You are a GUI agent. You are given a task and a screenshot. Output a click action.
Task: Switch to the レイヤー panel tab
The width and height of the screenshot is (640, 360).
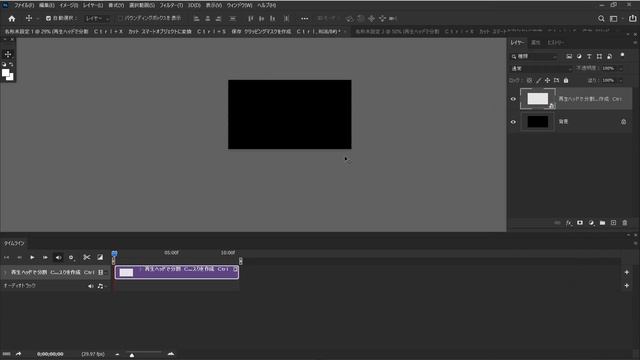click(517, 42)
